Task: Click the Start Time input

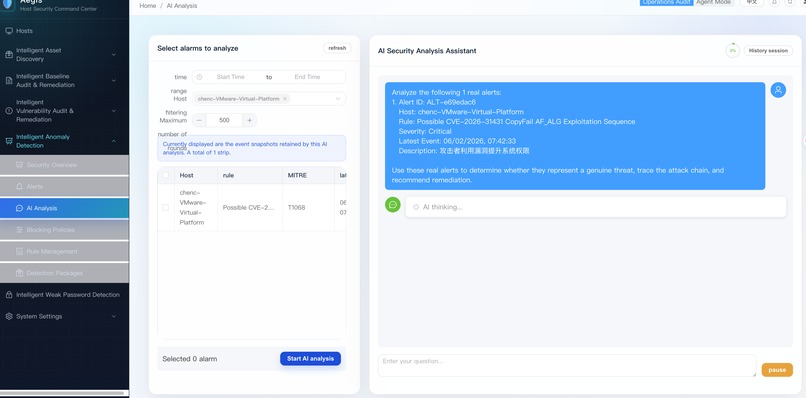Action: [x=230, y=77]
